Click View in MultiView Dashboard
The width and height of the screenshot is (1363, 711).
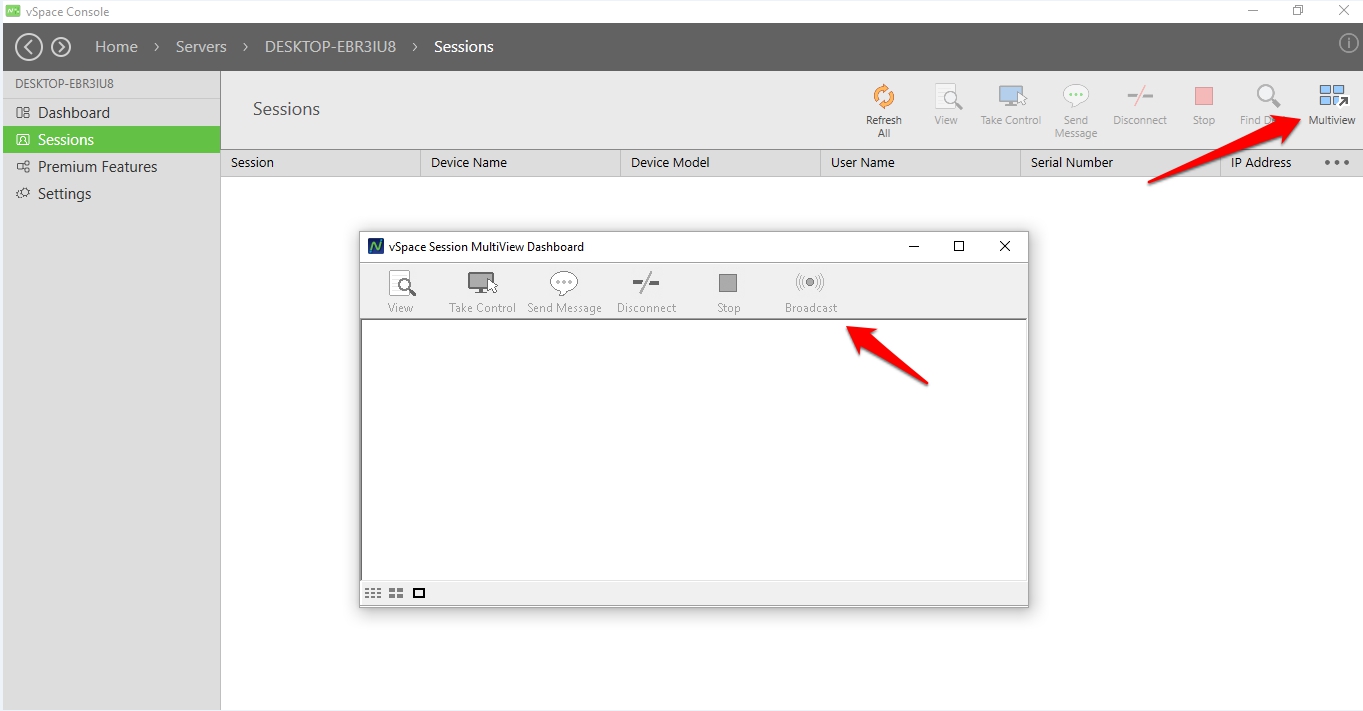(401, 292)
